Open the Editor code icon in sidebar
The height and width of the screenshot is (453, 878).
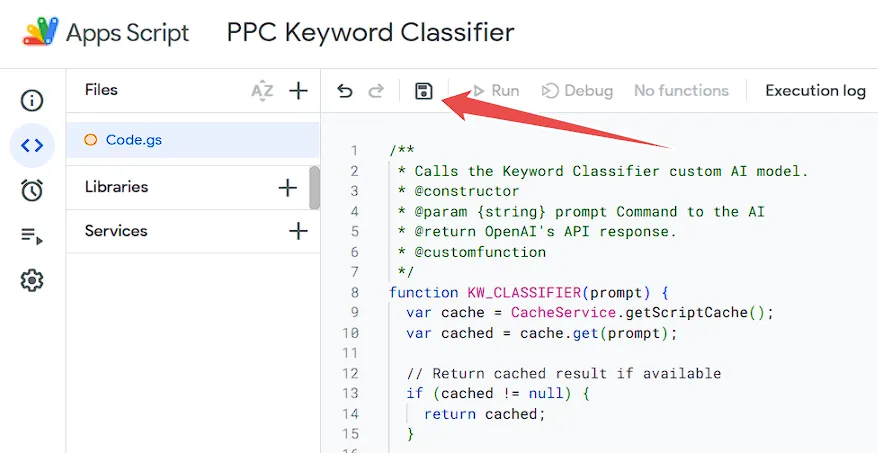pos(32,146)
